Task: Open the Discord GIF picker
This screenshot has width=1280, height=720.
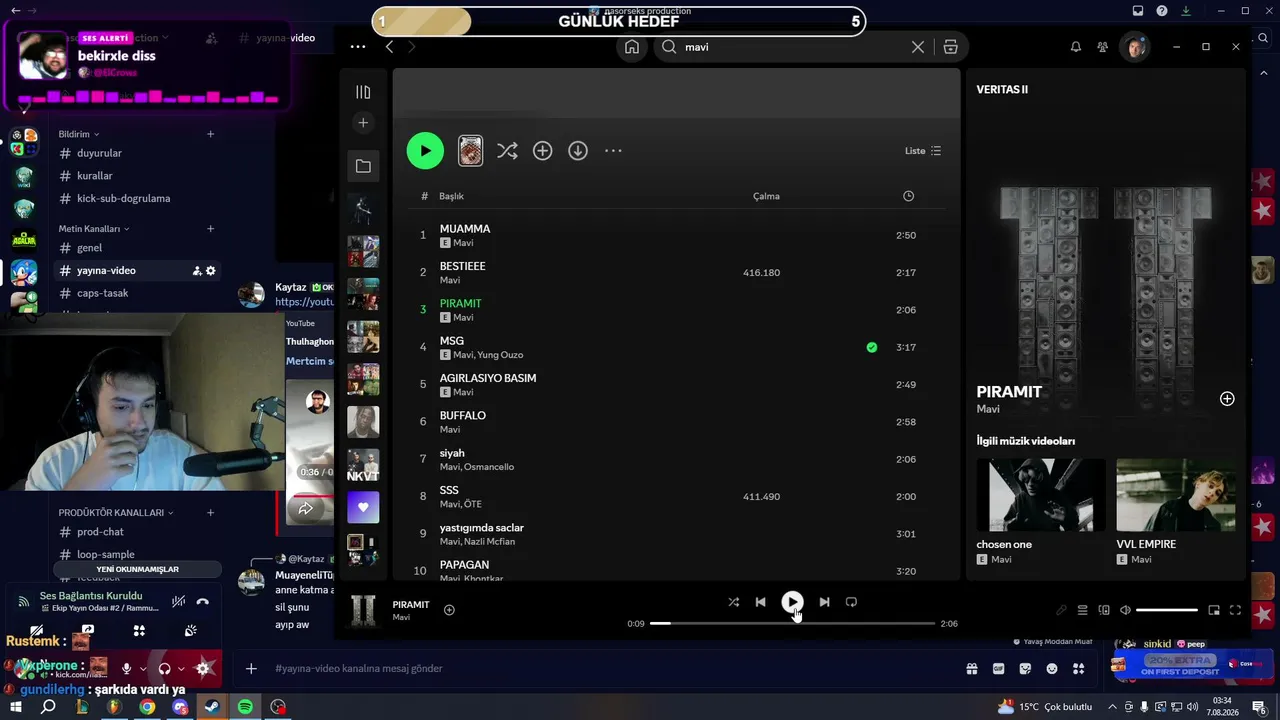Action: click(998, 669)
